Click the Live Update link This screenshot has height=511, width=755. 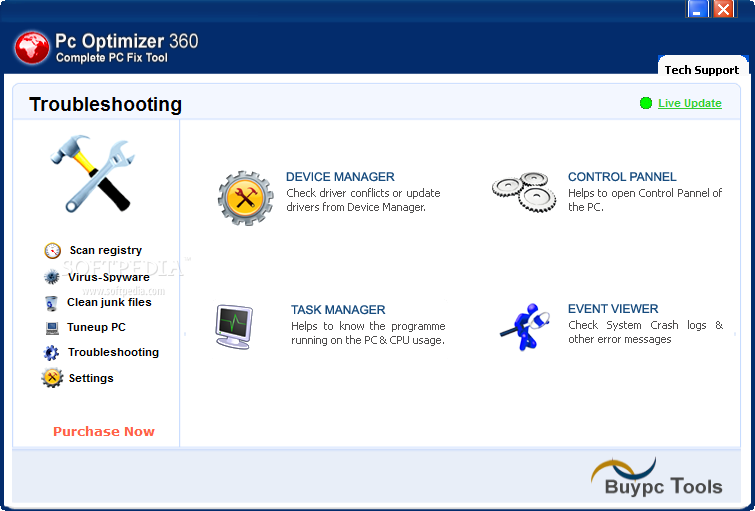tap(690, 103)
